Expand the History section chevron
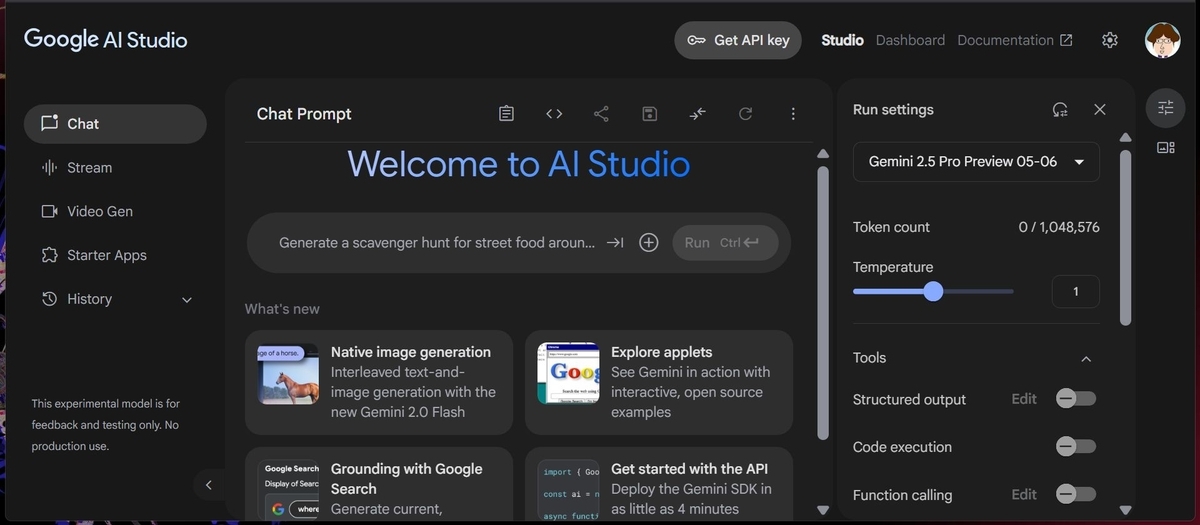Screen dimensions: 1200x525 pyautogui.click(x=186, y=299)
